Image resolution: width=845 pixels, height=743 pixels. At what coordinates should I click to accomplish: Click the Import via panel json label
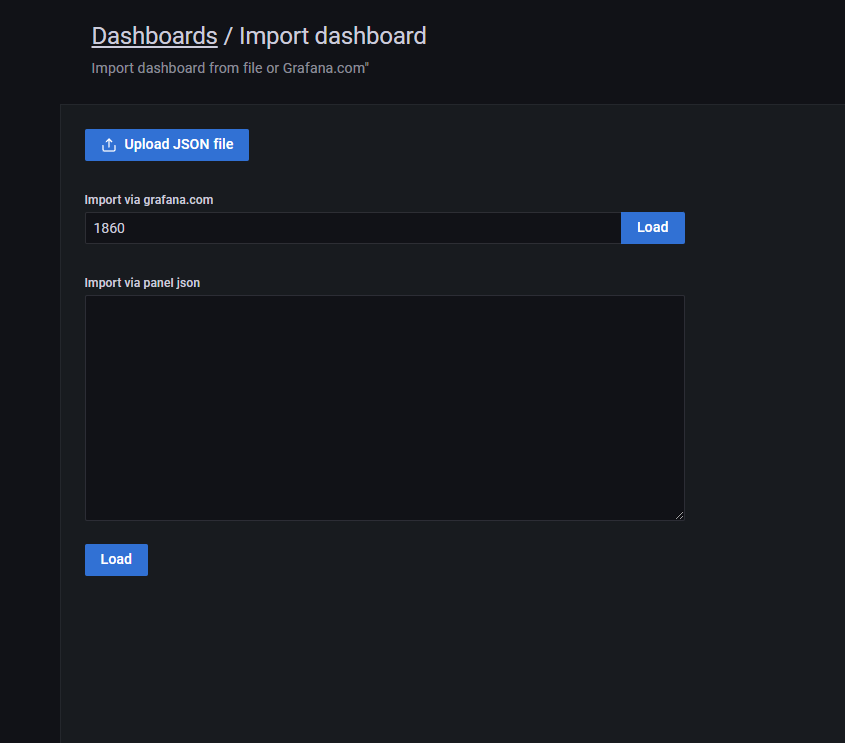click(142, 283)
